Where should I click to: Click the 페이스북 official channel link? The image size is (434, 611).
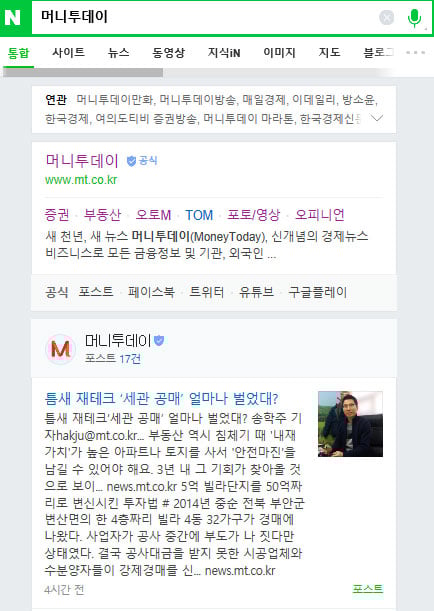click(151, 292)
